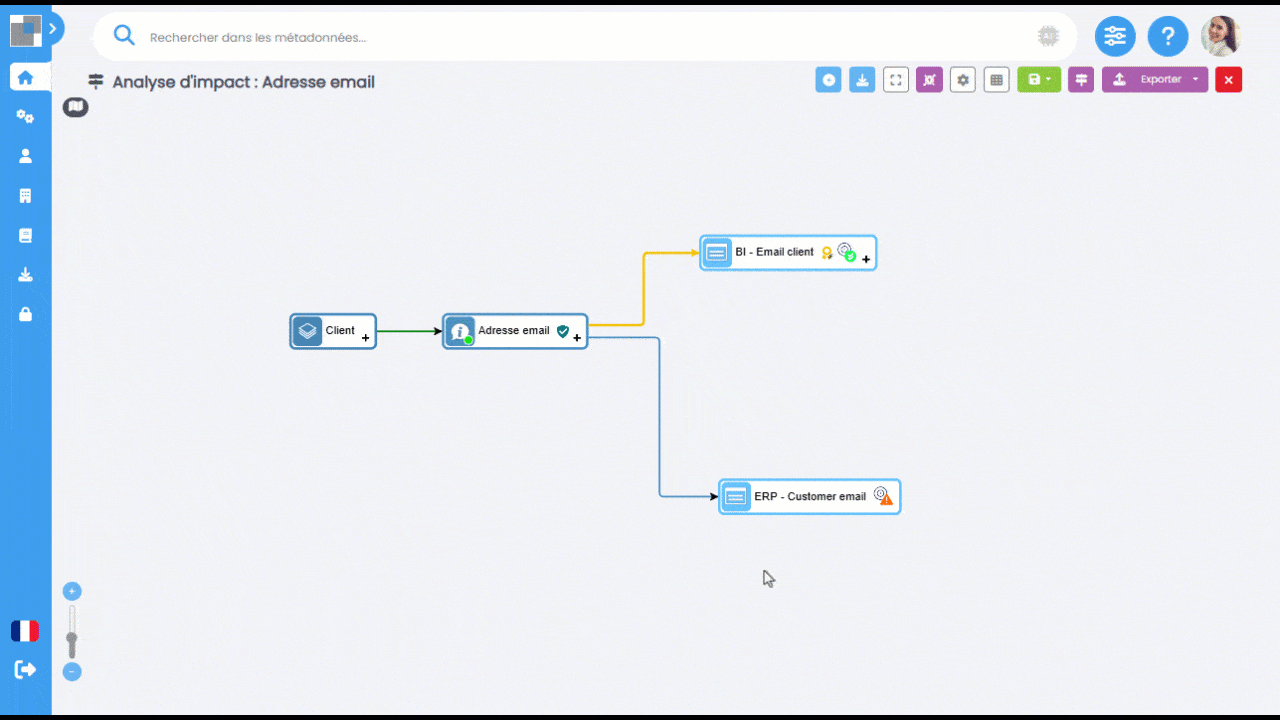The width and height of the screenshot is (1280, 720).
Task: Click the ERP - Customer email field icon
Action: coord(736,496)
